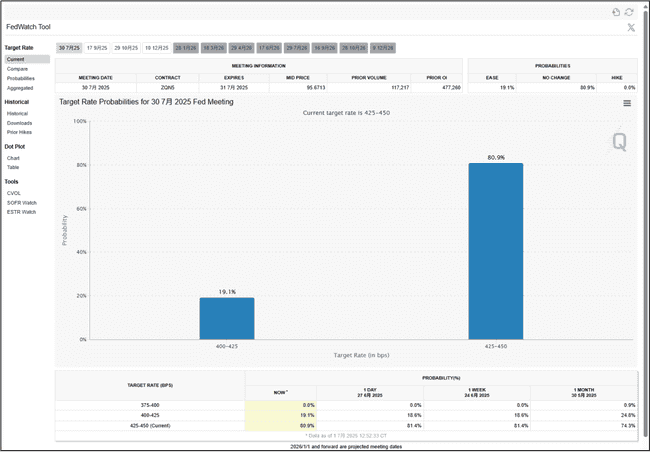Select the 10 12月25 meeting tab
Screen dimensions: 650x452
tap(157, 48)
